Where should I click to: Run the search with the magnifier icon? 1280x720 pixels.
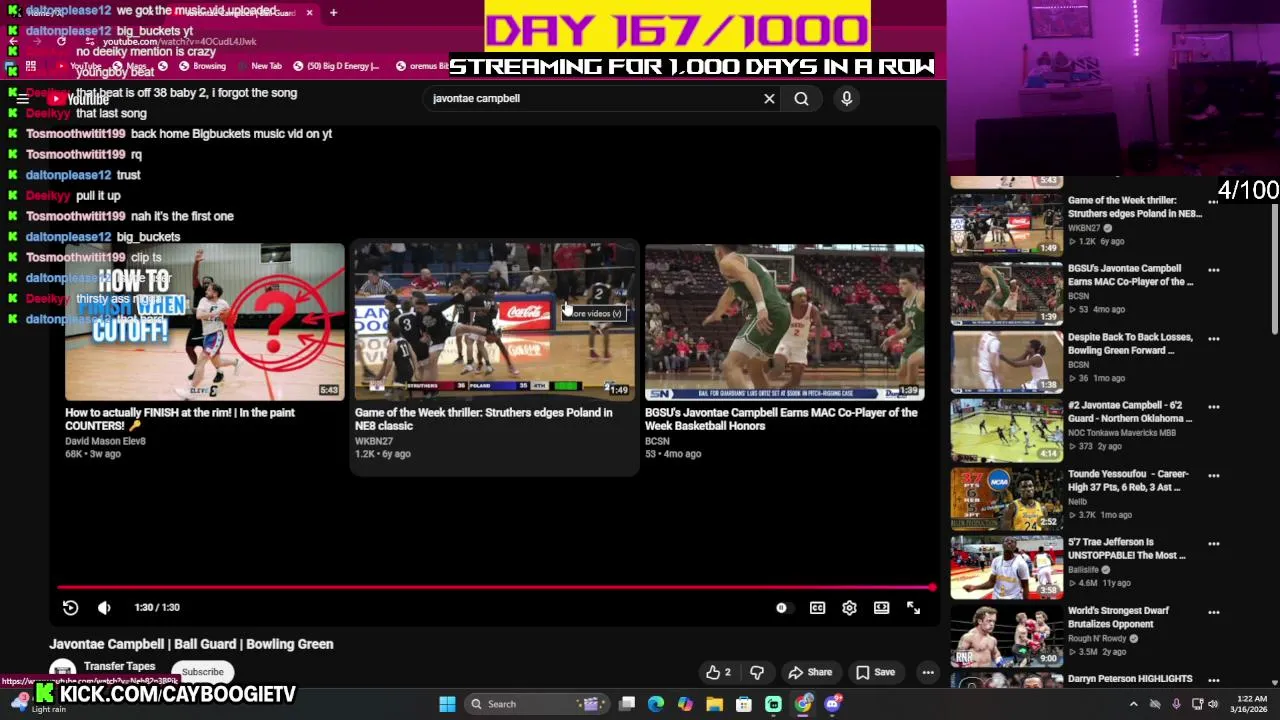pyautogui.click(x=801, y=98)
